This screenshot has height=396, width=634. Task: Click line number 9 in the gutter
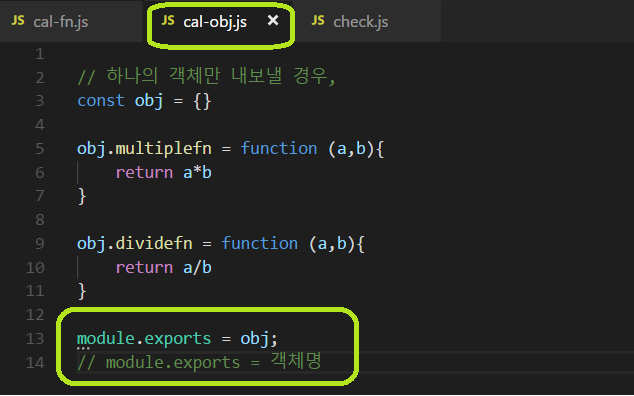click(x=40, y=243)
